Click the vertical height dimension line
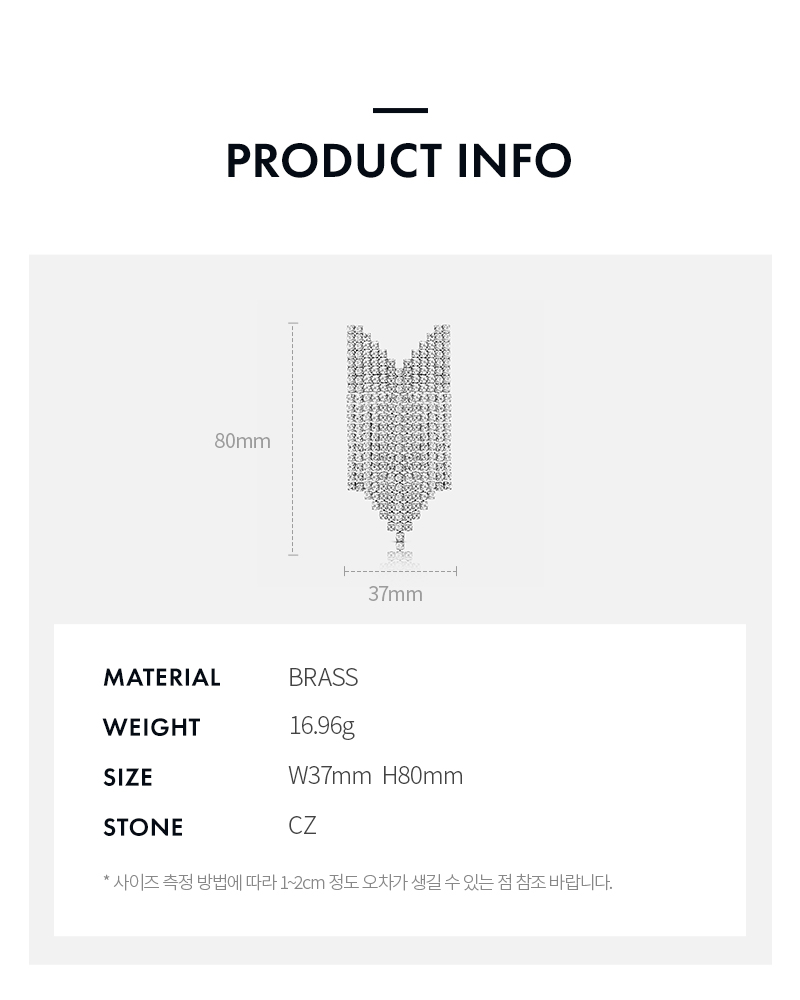This screenshot has width=800, height=1000. [x=293, y=439]
